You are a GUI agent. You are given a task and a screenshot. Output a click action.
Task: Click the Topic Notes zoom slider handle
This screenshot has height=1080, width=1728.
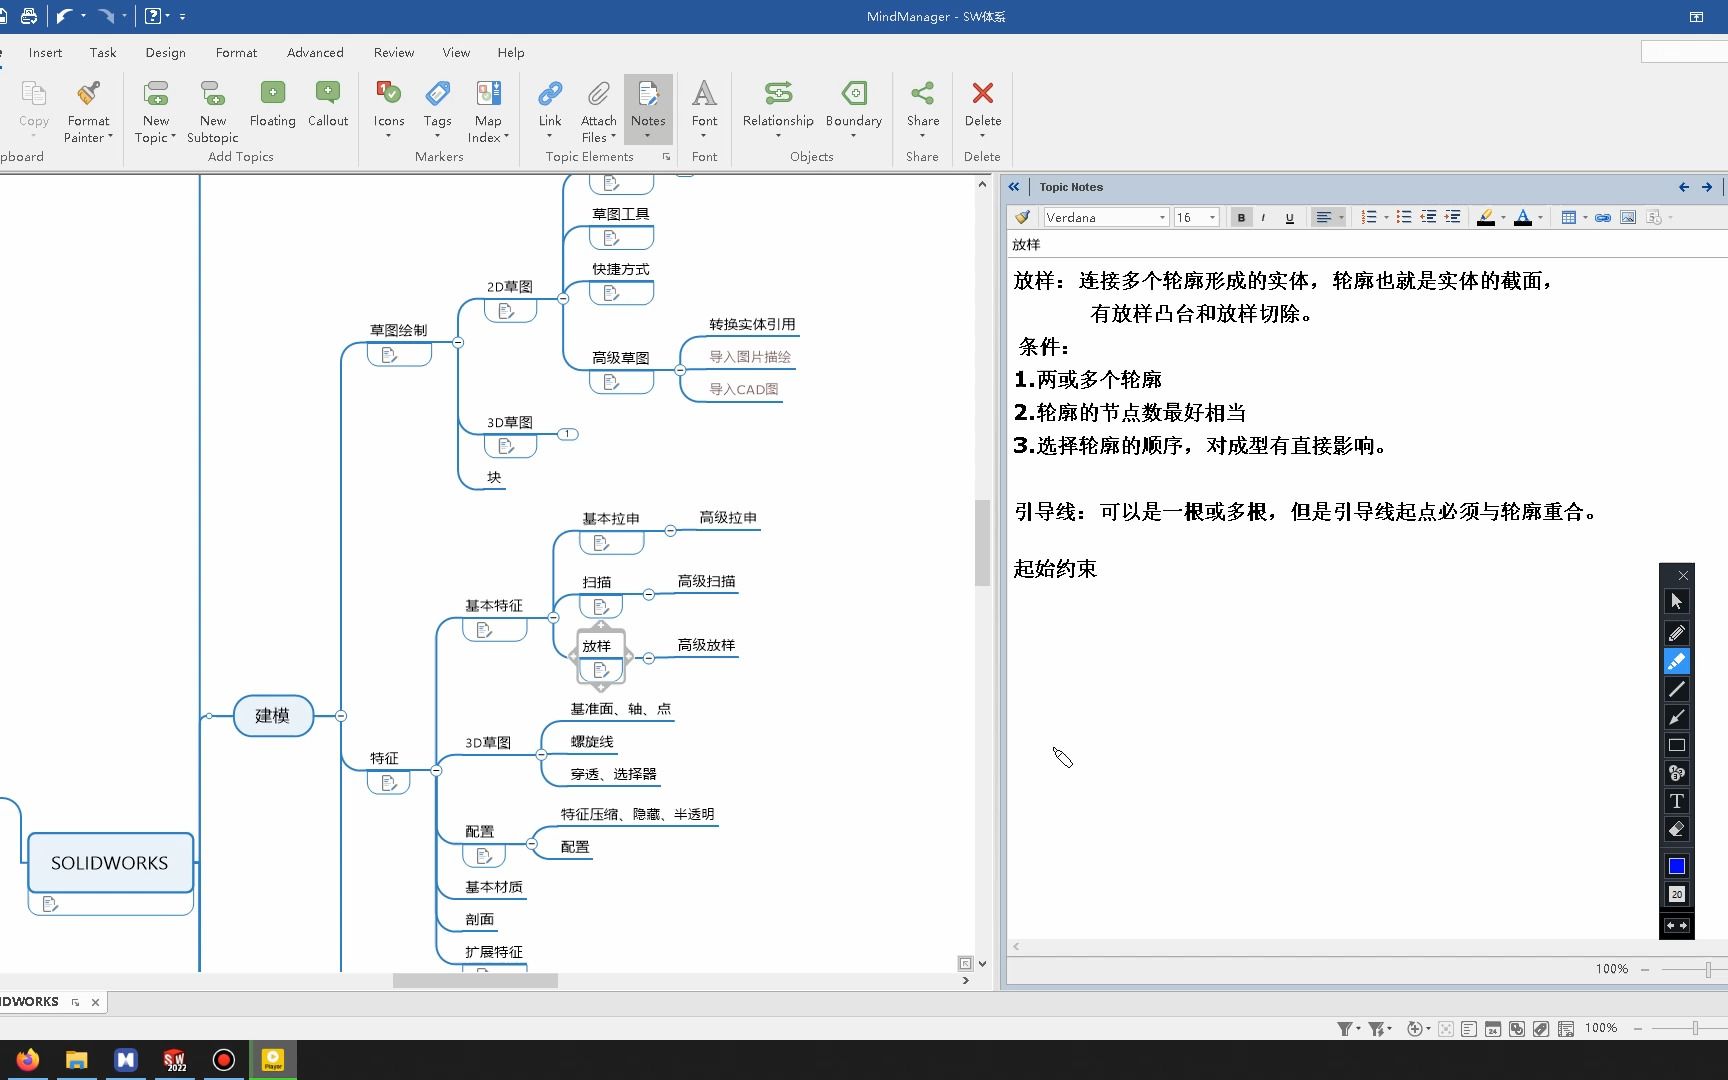click(1708, 969)
